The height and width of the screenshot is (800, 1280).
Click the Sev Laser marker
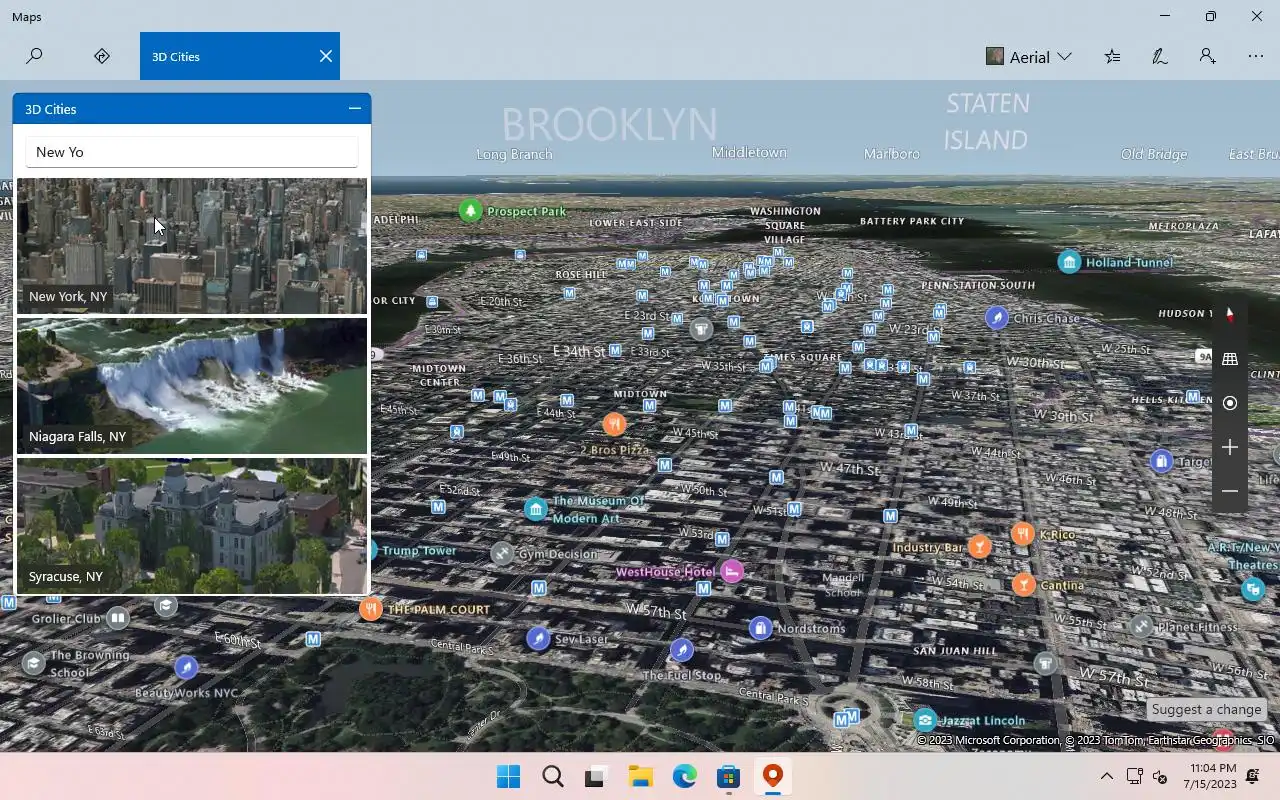pos(538,638)
